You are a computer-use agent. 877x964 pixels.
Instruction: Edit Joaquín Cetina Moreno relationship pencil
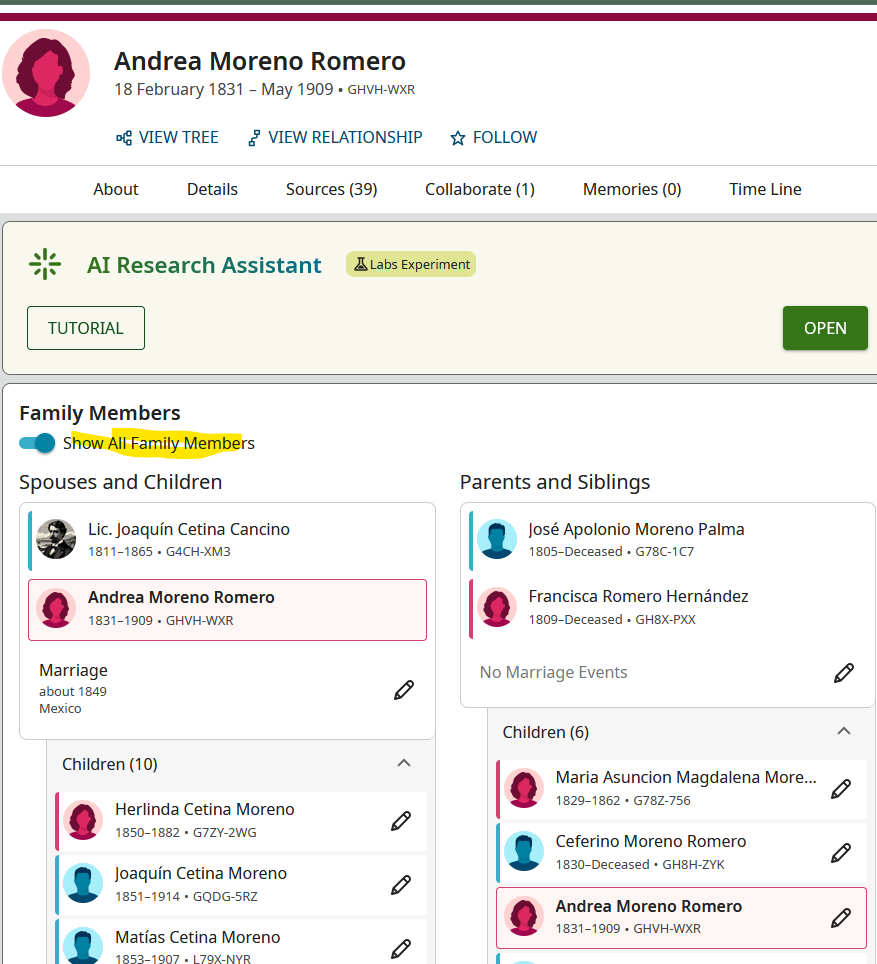point(401,885)
